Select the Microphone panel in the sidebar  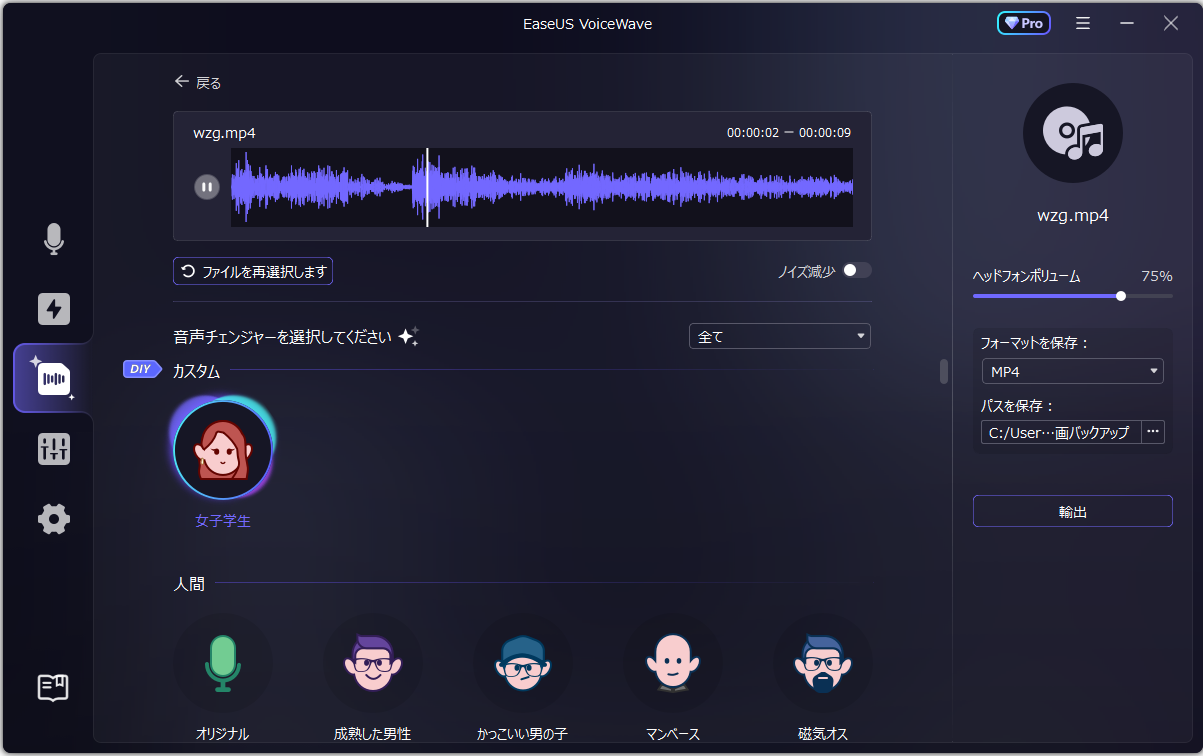click(x=53, y=240)
